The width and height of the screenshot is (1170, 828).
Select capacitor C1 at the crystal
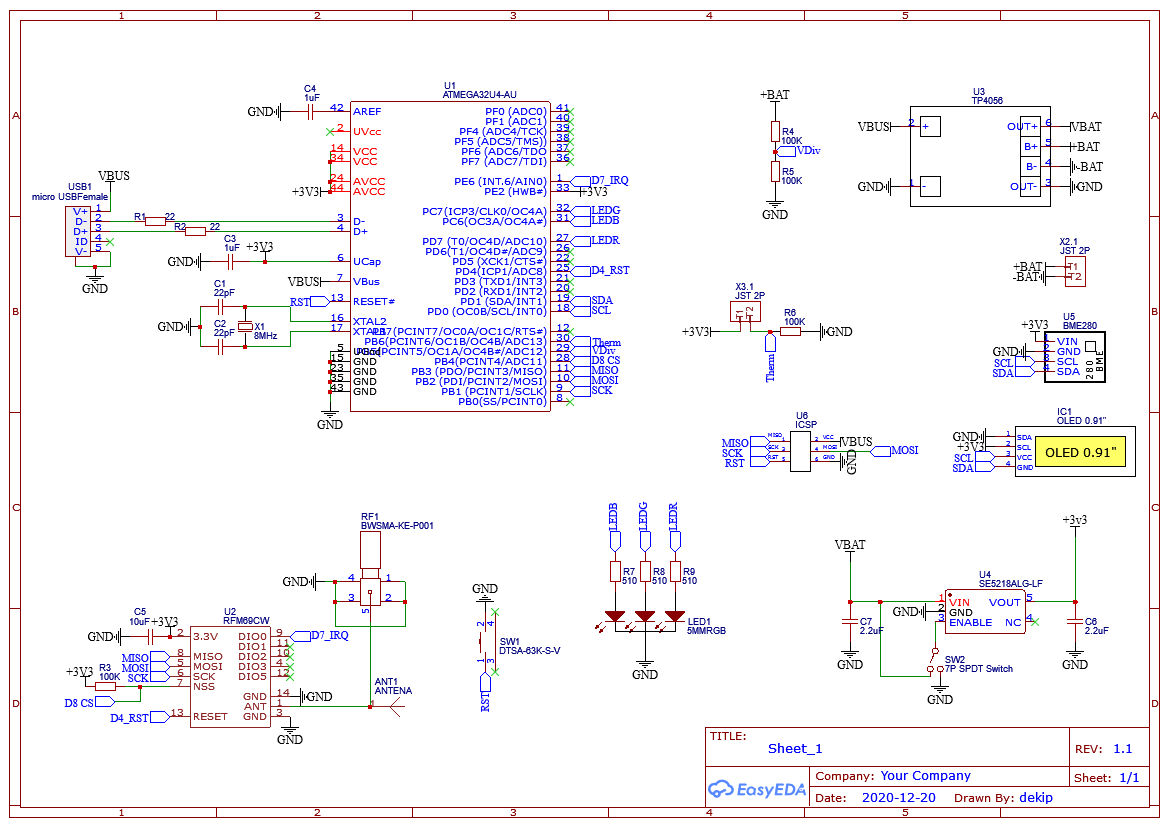220,307
